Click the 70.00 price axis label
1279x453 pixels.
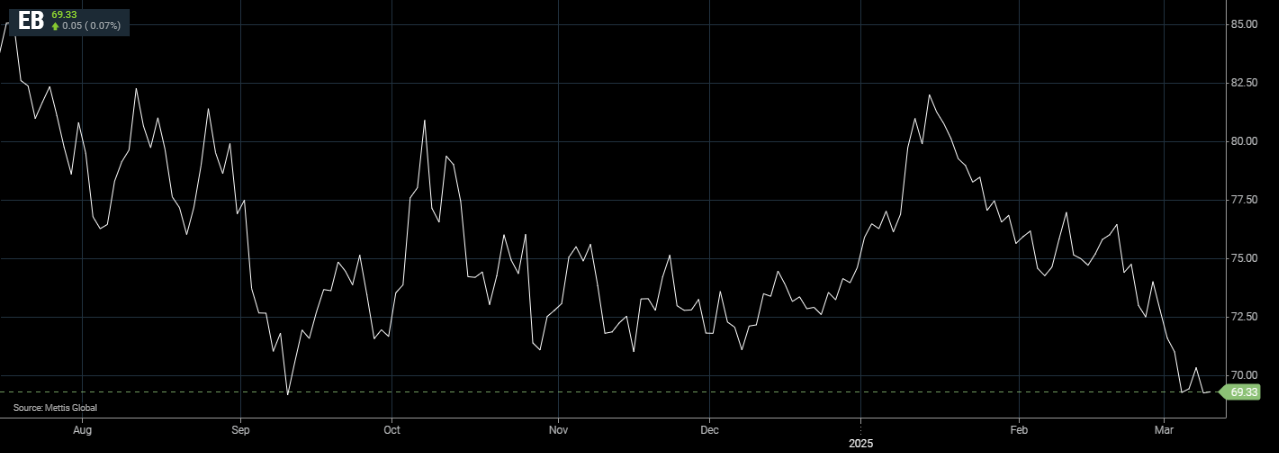point(1244,375)
